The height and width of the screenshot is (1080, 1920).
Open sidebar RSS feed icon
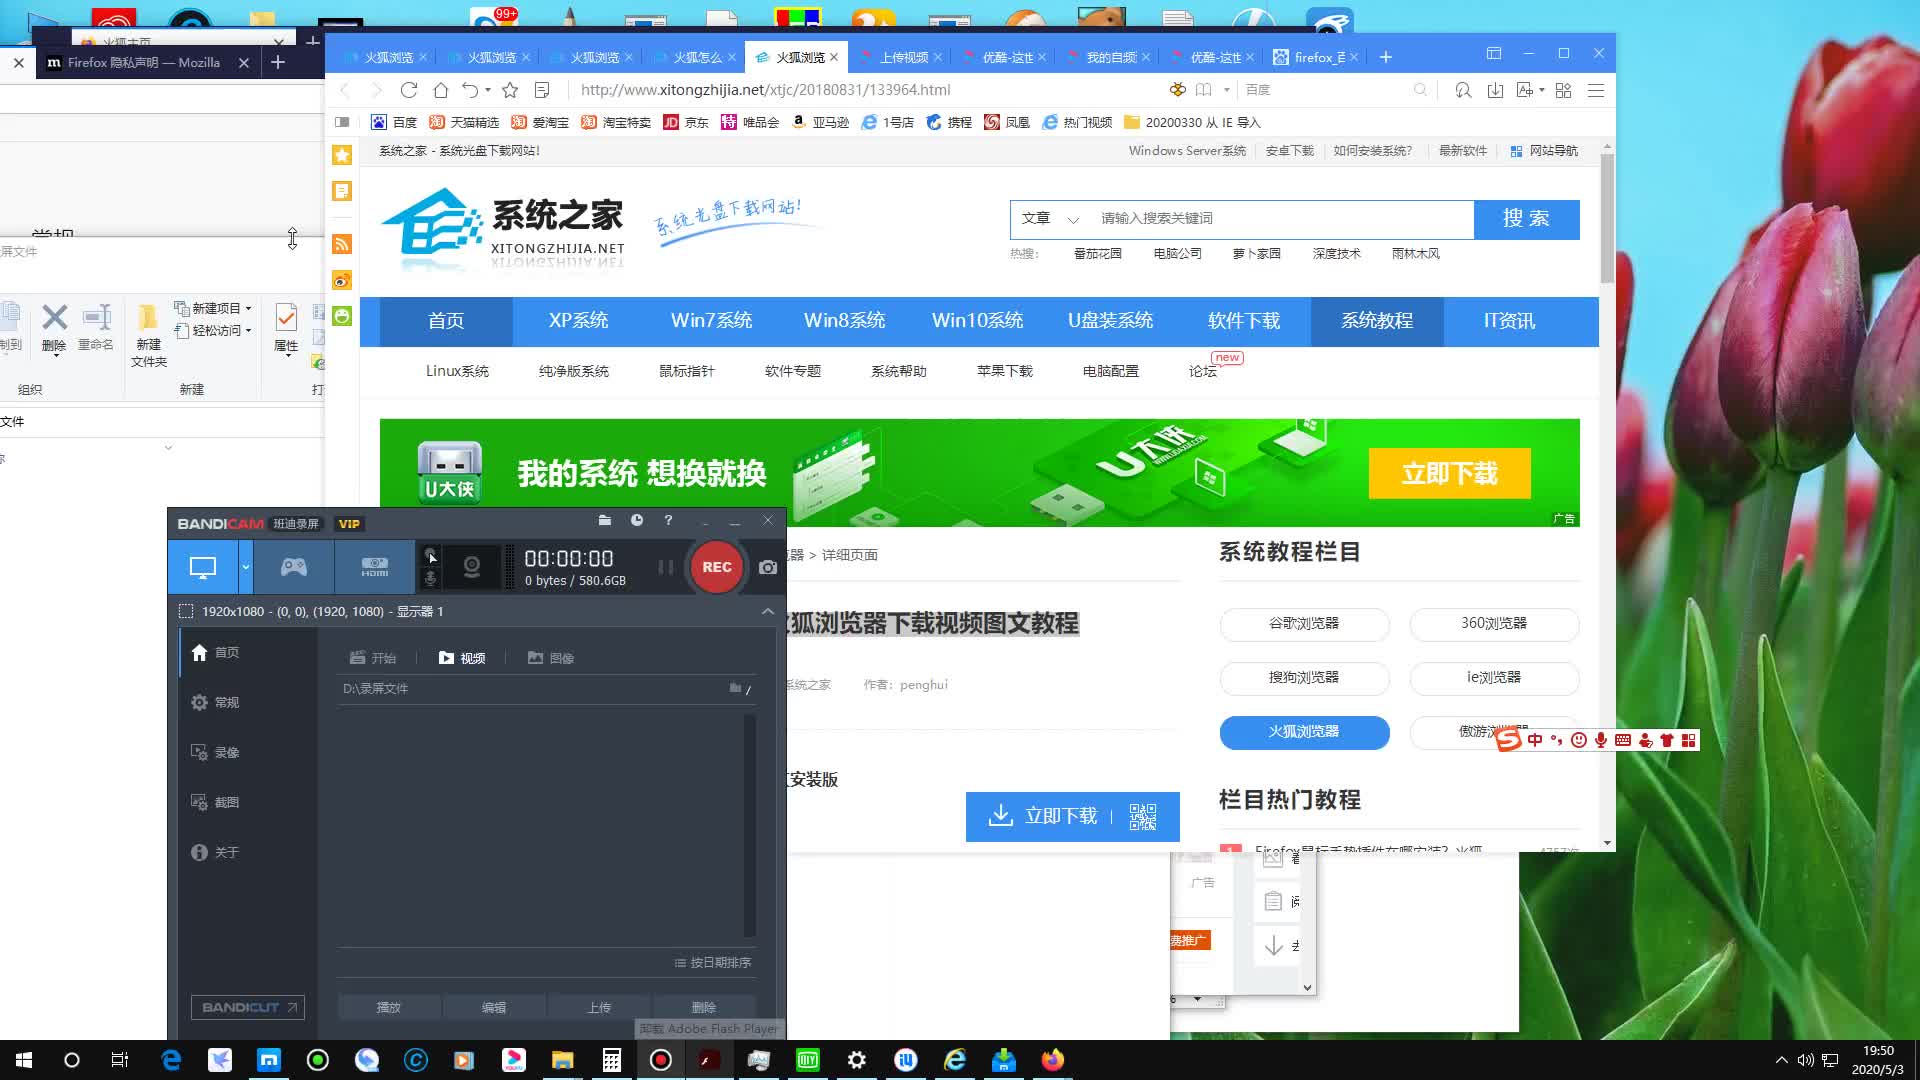[x=342, y=244]
